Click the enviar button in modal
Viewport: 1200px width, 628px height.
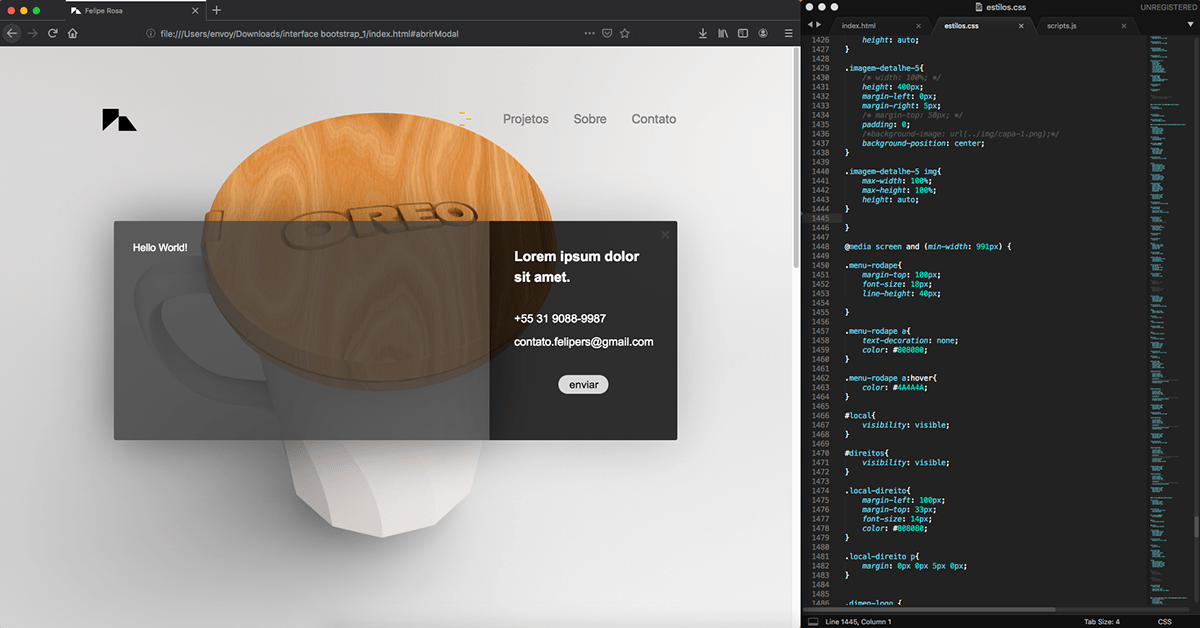pyautogui.click(x=583, y=385)
